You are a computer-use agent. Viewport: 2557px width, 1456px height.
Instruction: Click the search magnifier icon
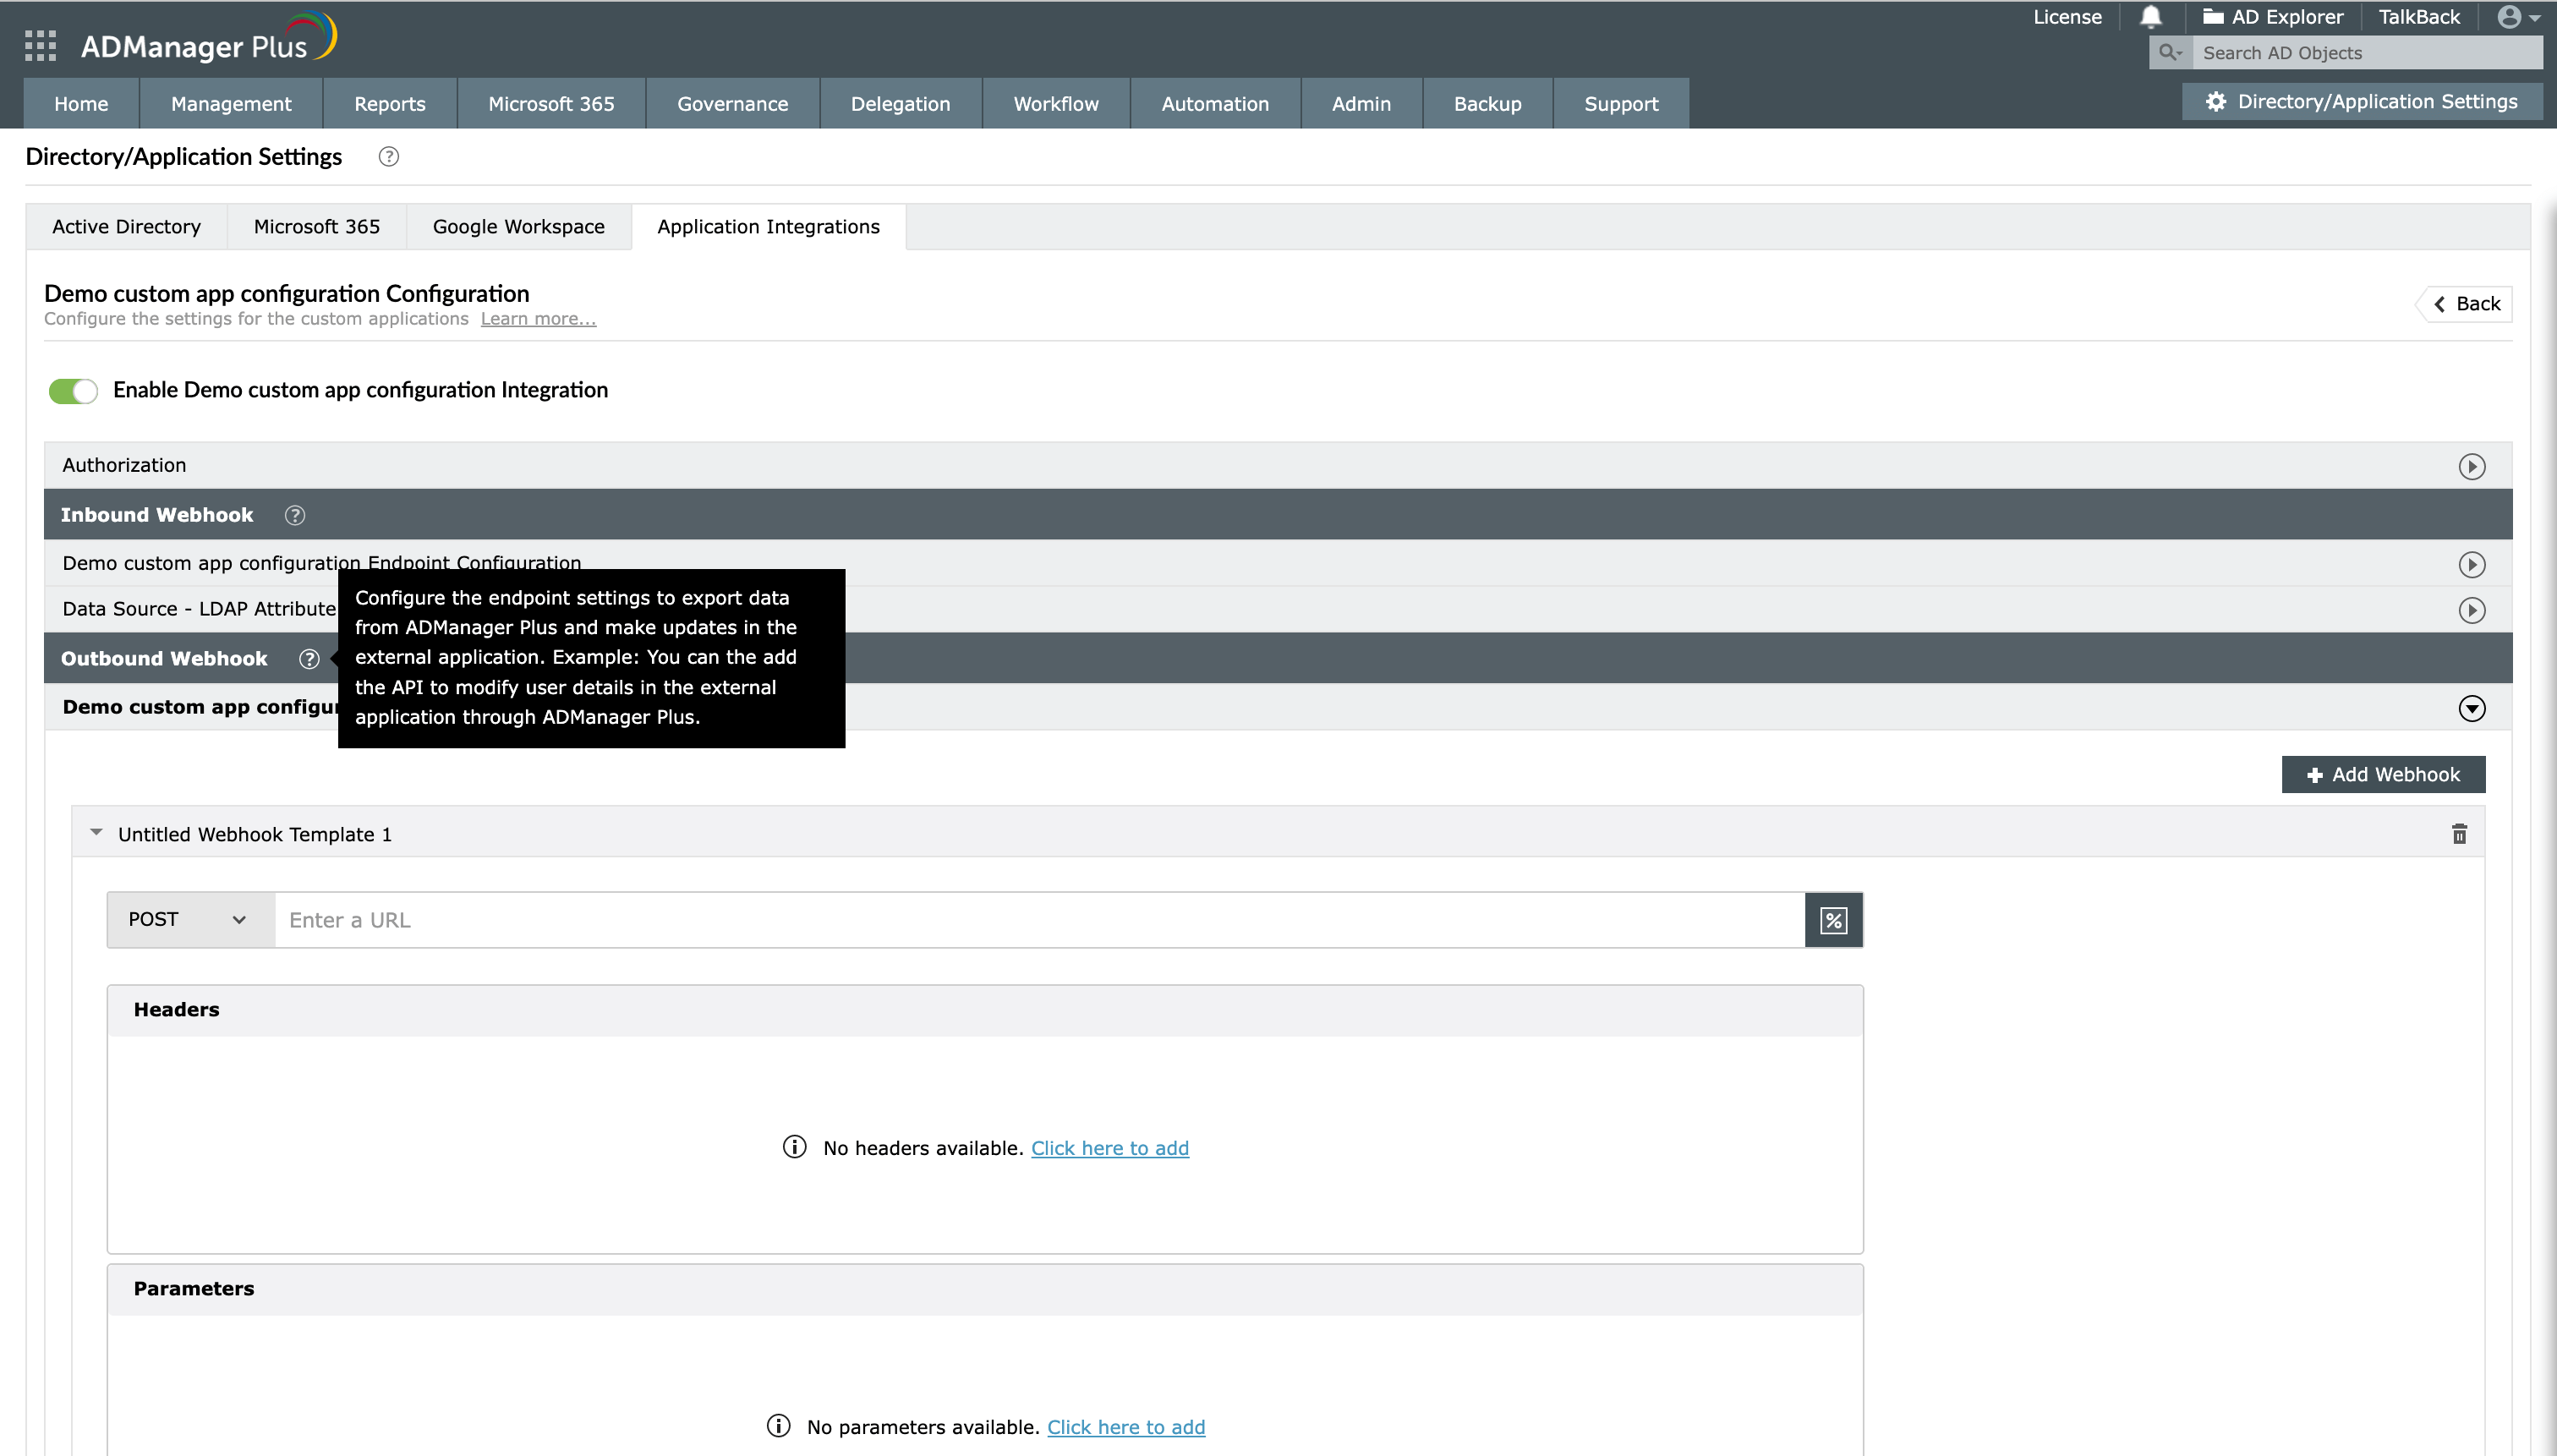click(2169, 52)
